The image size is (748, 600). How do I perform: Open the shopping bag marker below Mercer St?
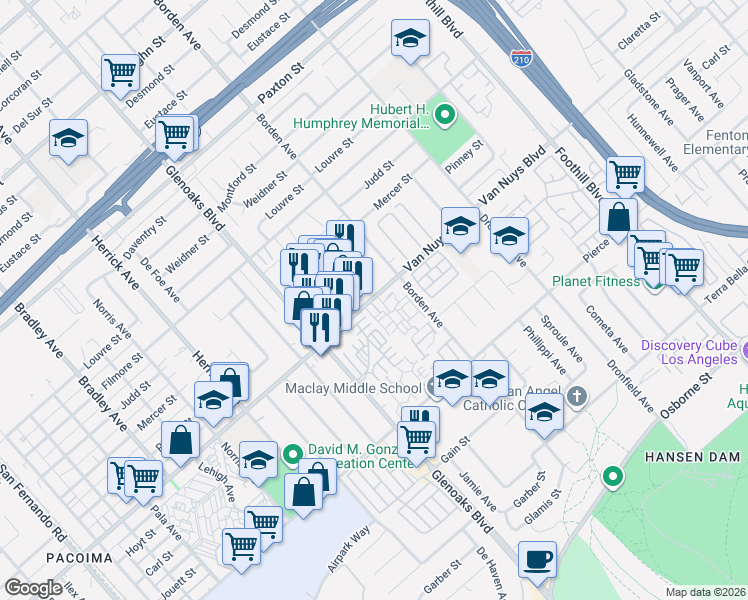point(180,441)
